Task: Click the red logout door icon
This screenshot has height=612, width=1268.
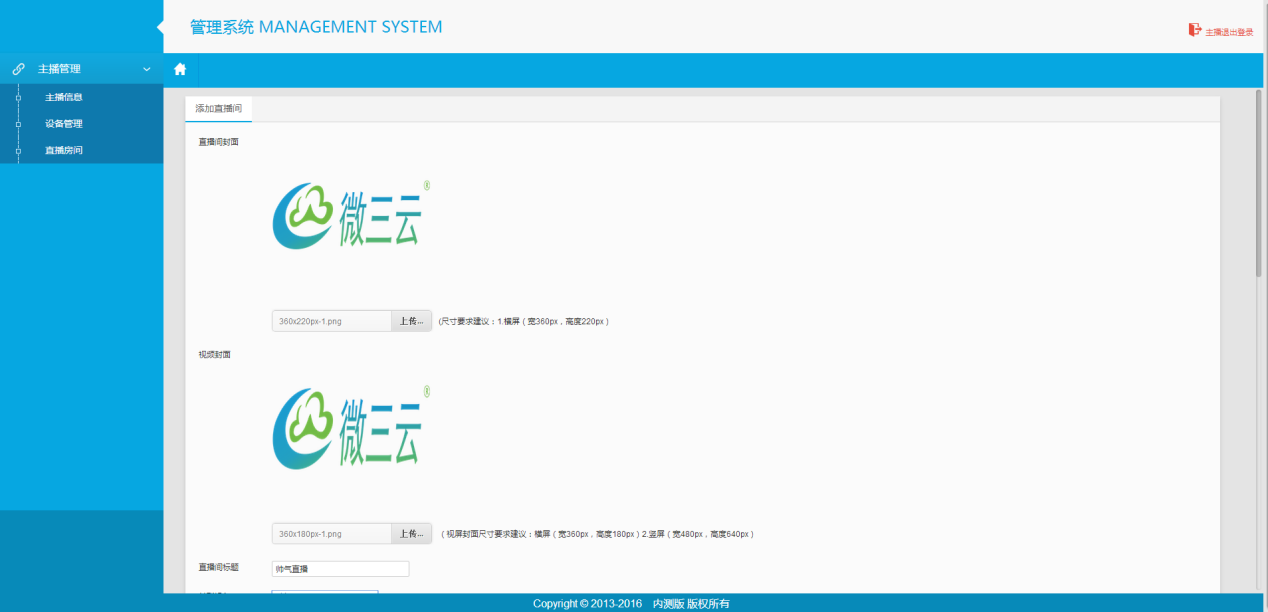Action: coord(1194,30)
